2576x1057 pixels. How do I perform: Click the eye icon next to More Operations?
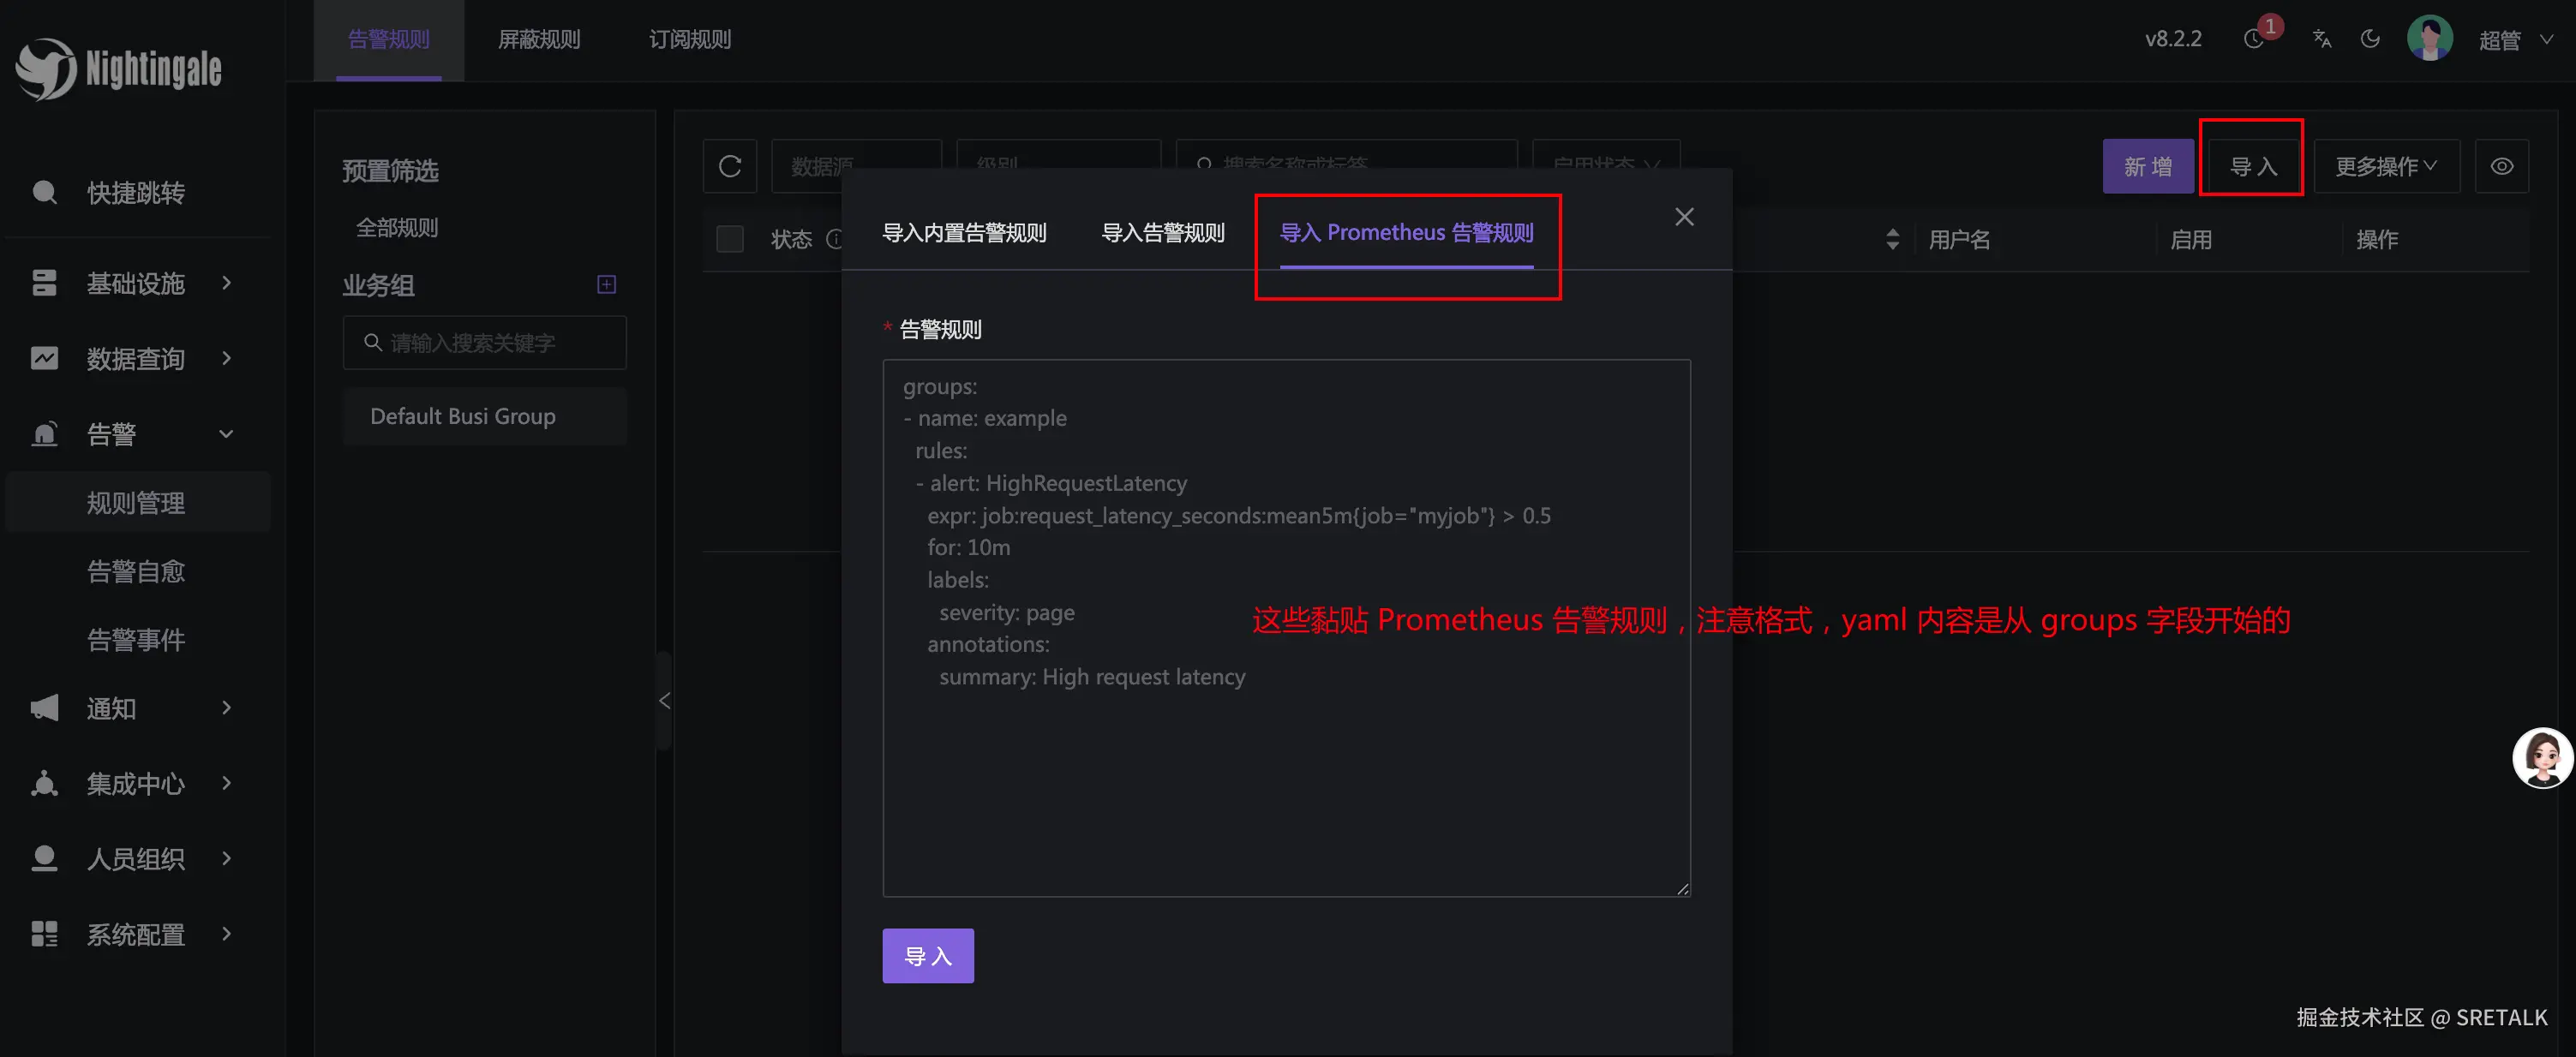point(2501,166)
